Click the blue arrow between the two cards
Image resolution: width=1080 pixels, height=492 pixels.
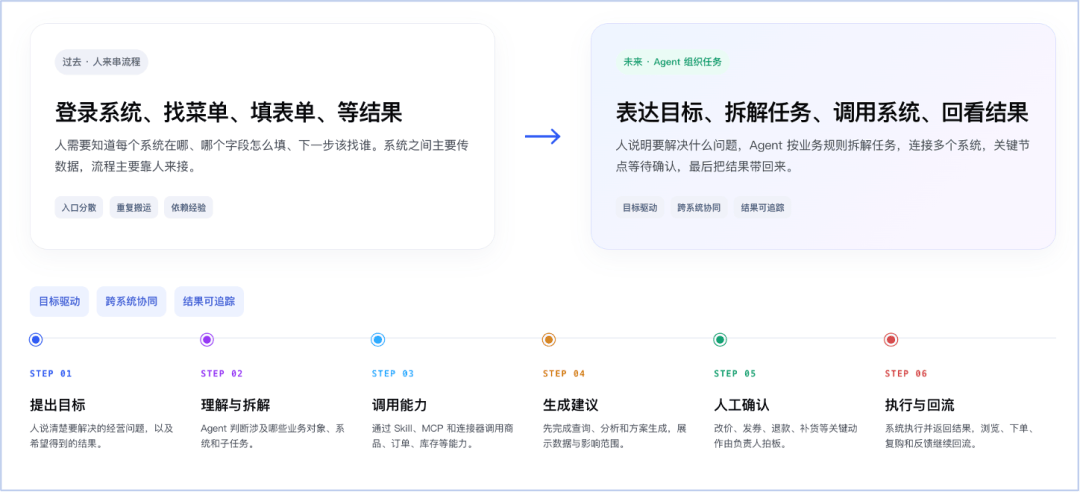(x=543, y=136)
